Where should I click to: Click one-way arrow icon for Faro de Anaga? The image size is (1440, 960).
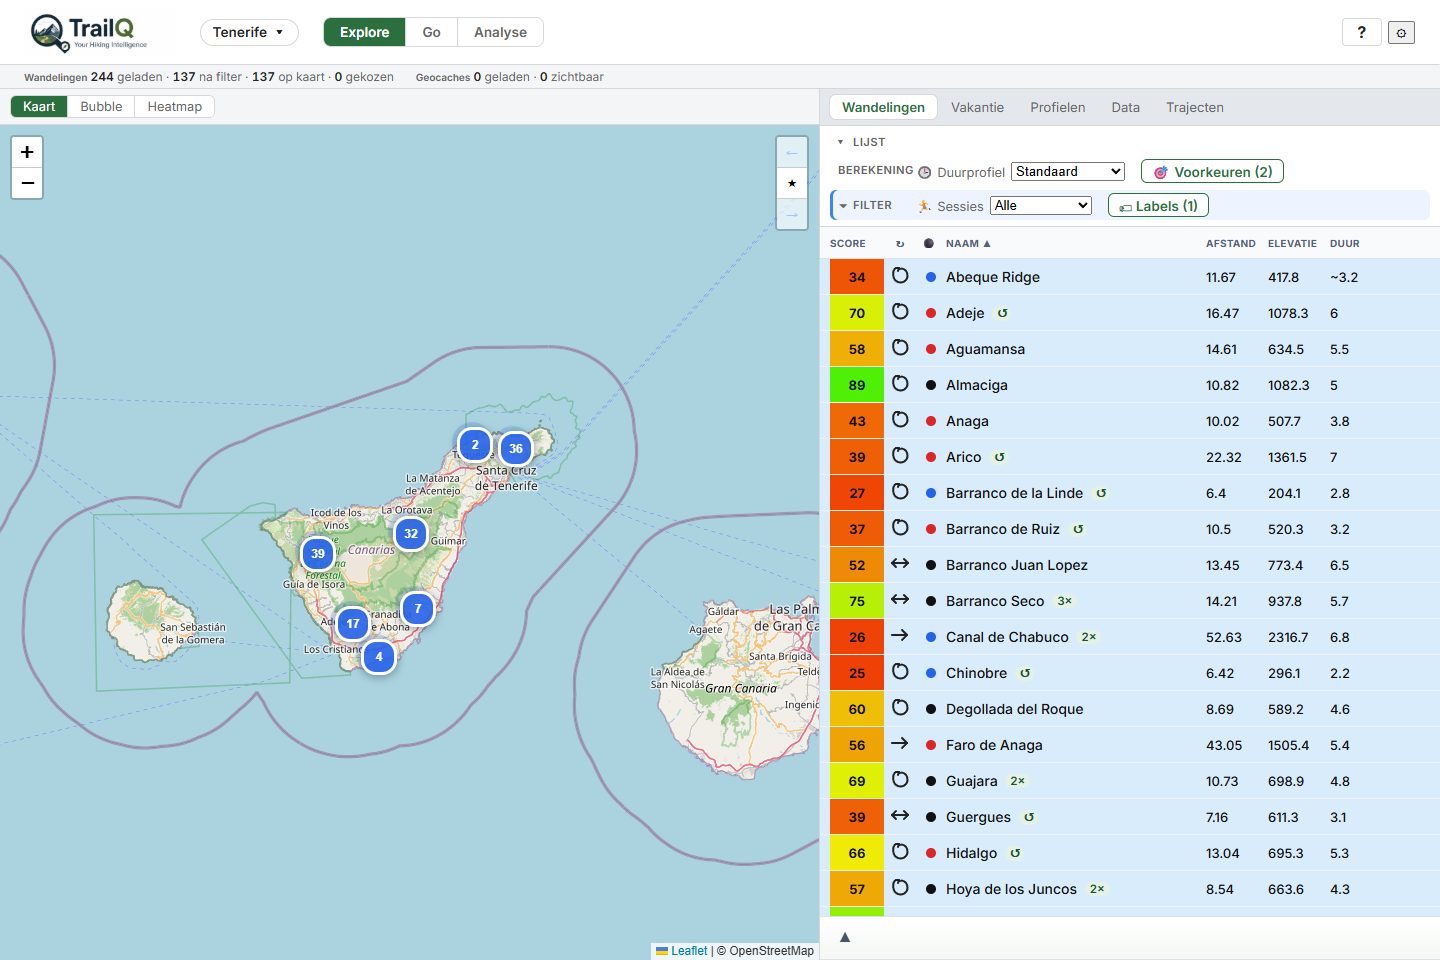900,744
